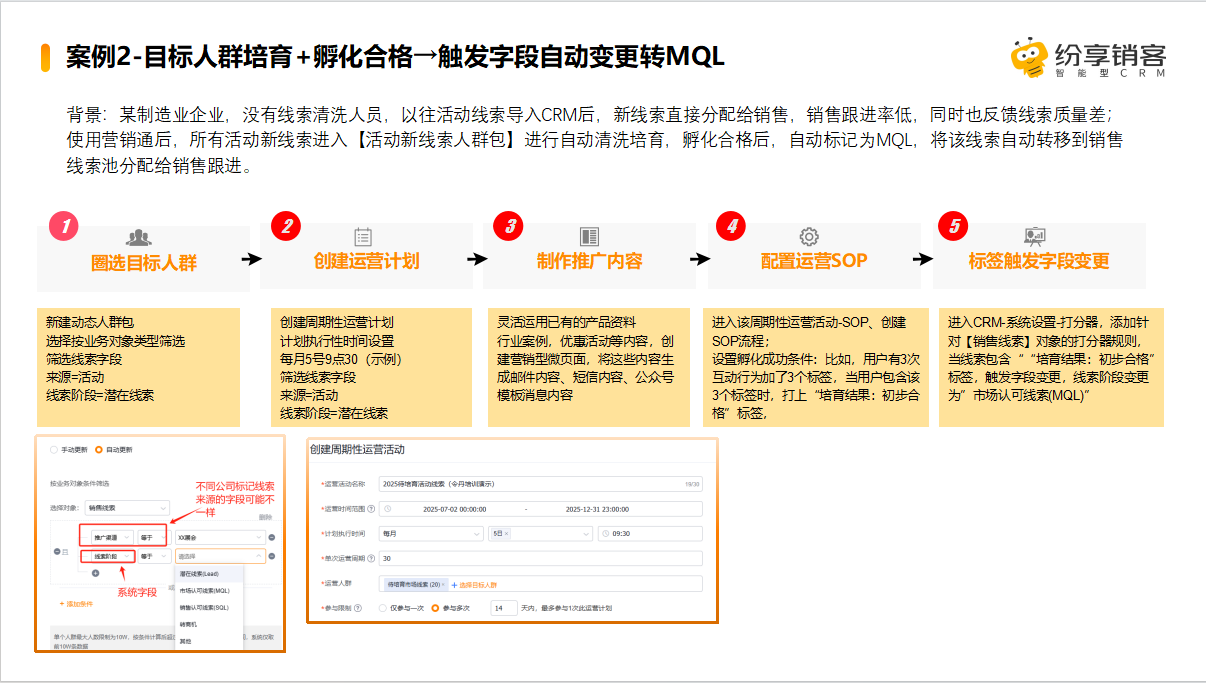
Task: Expand the day selector containing 5日
Action: 540,534
